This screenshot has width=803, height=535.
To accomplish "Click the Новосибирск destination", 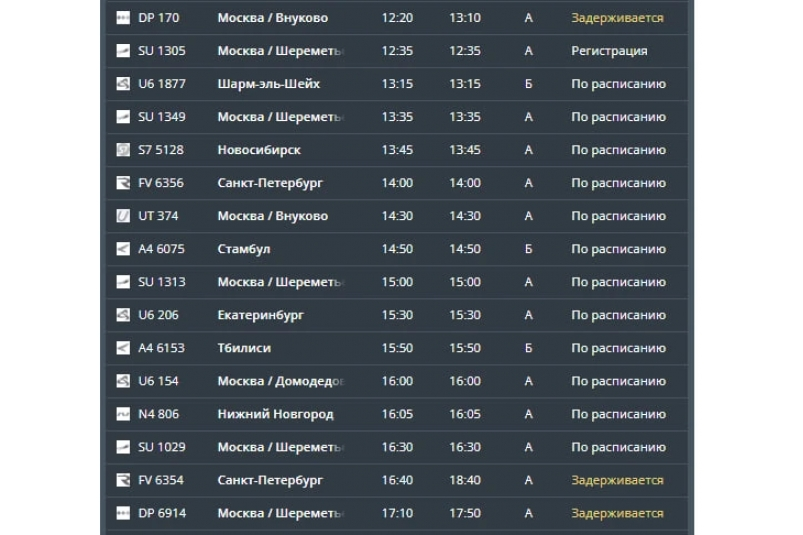I will [259, 150].
